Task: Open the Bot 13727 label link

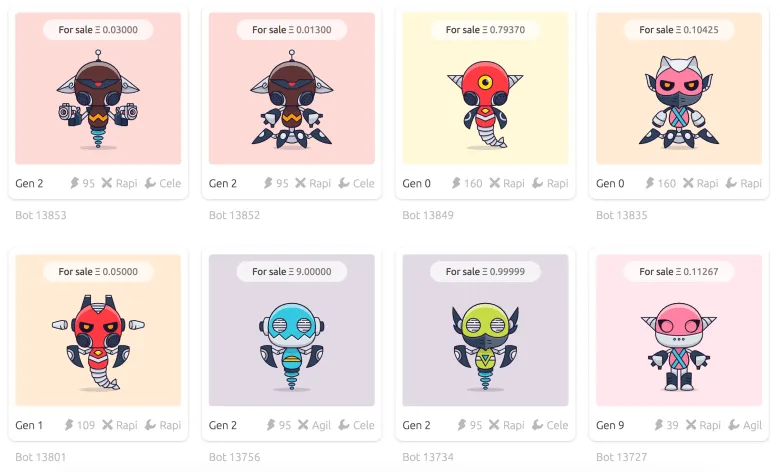Action: pos(621,457)
